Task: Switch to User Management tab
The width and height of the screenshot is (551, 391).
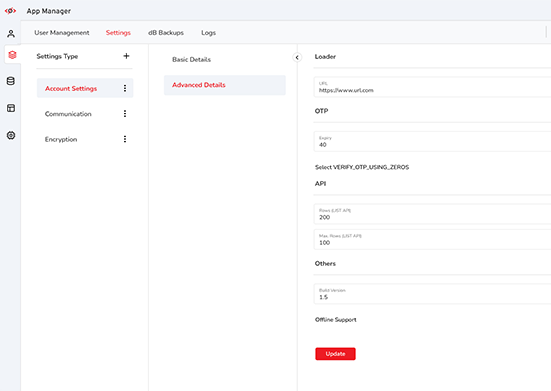Action: tap(62, 33)
